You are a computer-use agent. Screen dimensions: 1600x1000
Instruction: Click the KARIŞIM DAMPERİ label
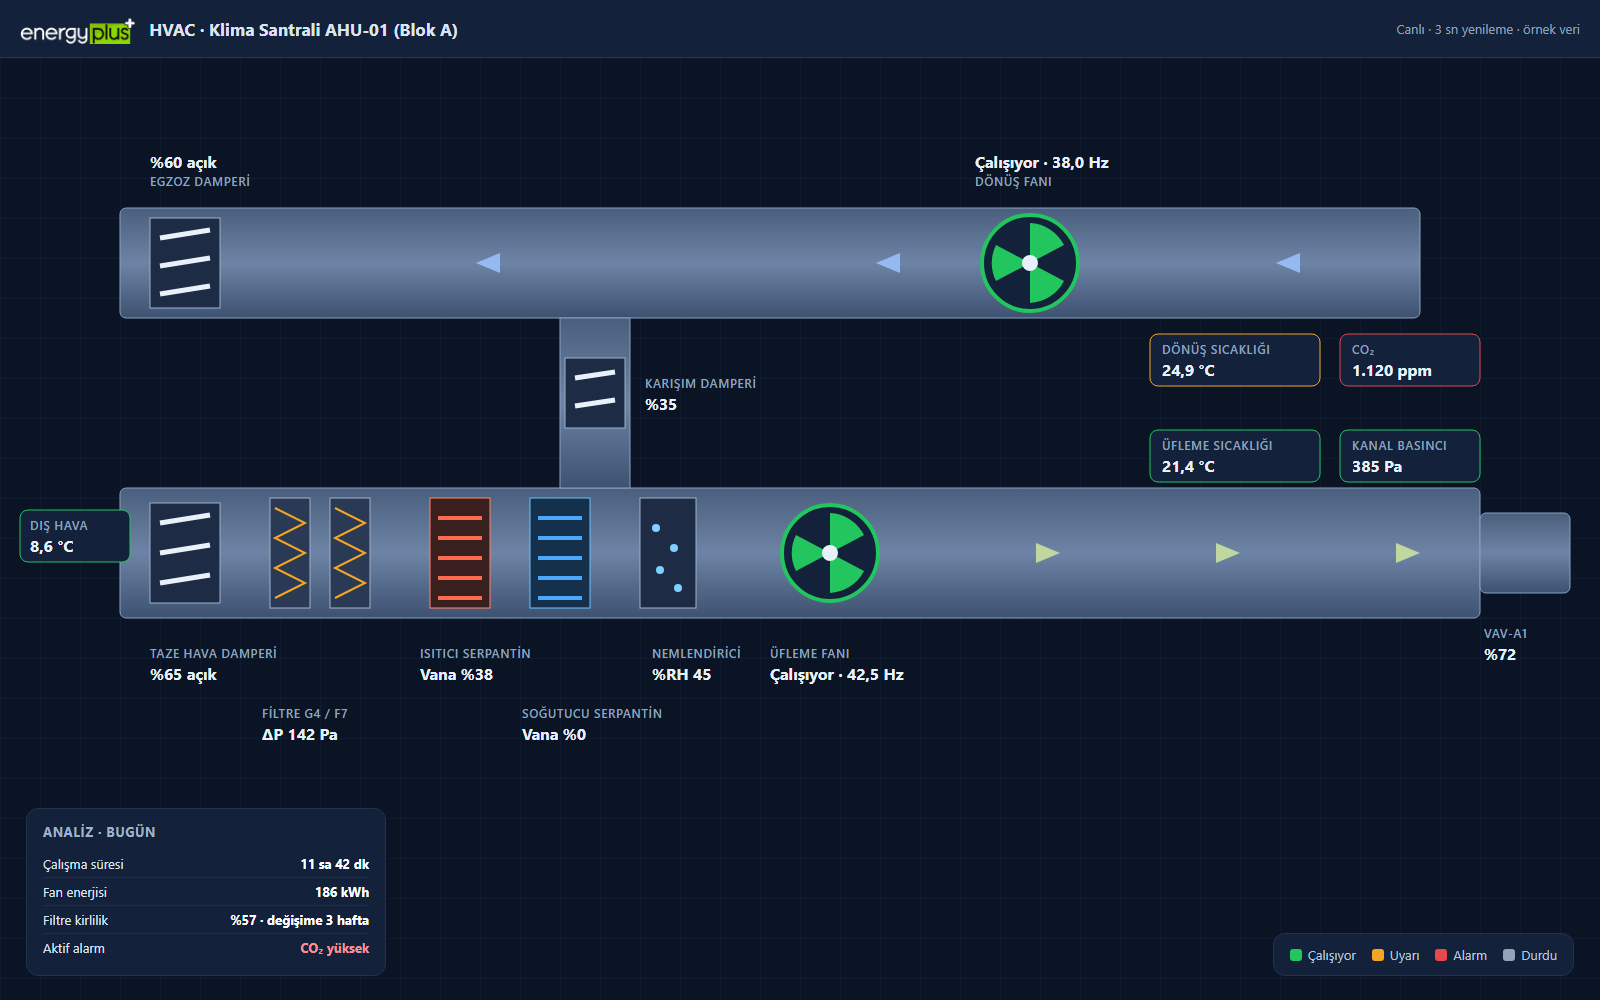[x=700, y=384]
